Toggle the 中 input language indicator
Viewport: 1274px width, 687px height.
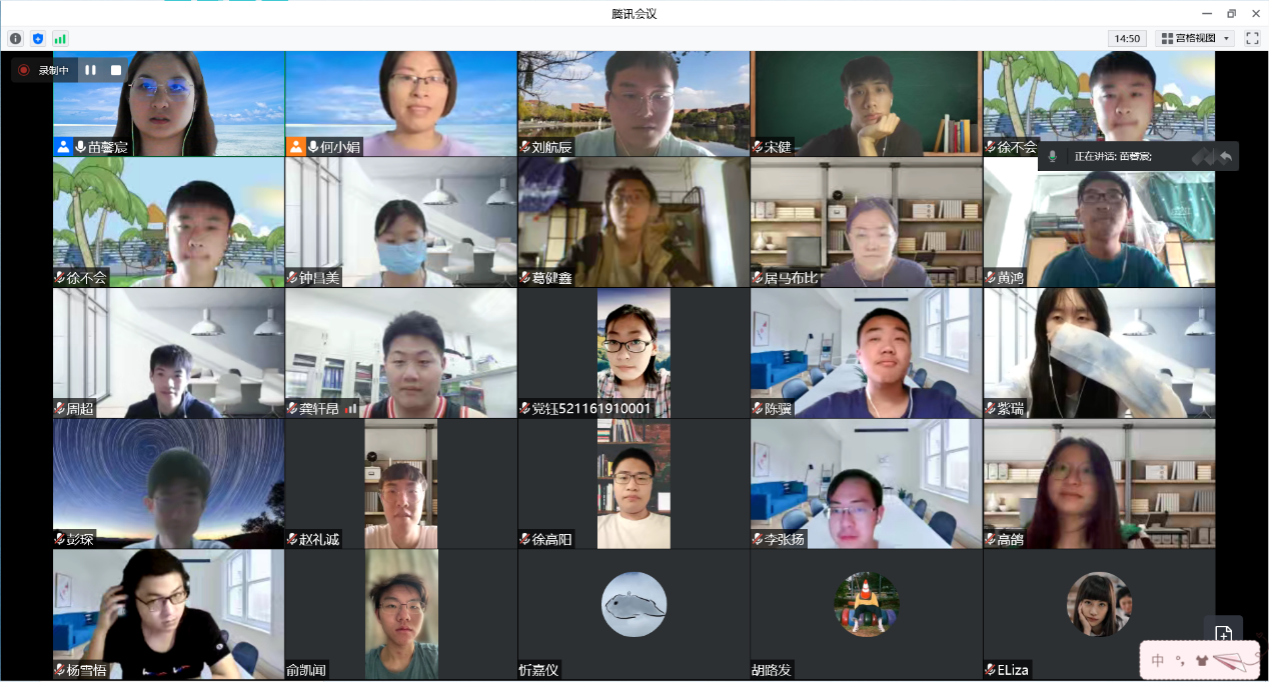pos(1158,661)
